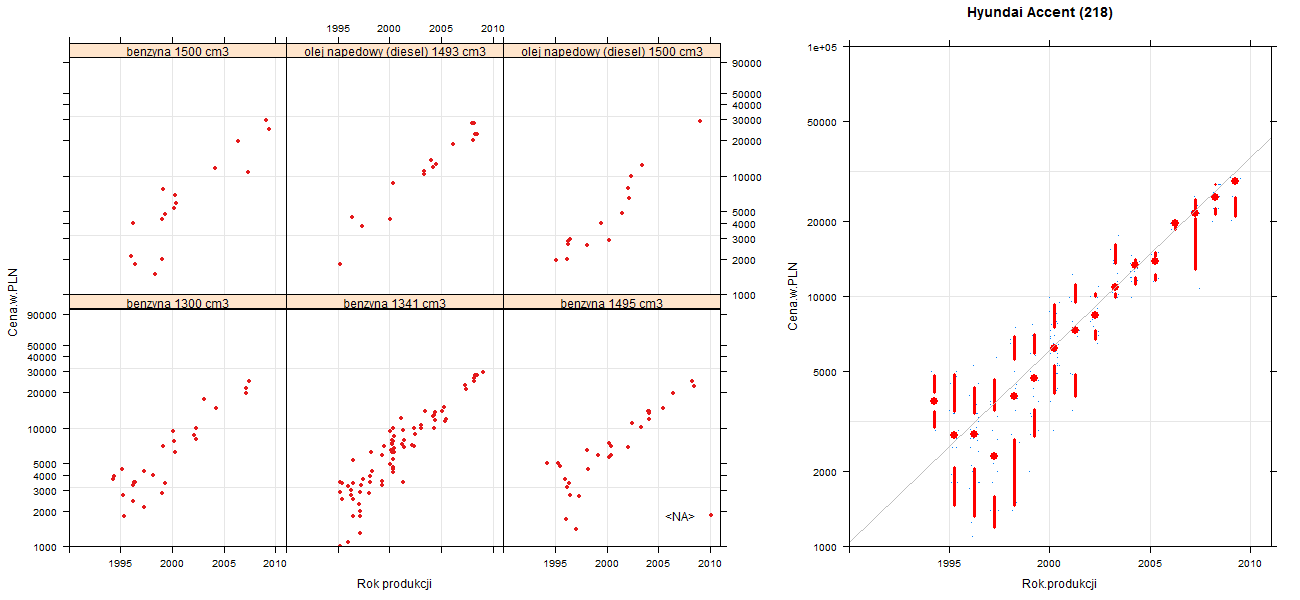The image size is (1300, 600).
Task: Click 'Cena.w.PLN' label beside the six-panel plot
Action: pyautogui.click(x=13, y=302)
